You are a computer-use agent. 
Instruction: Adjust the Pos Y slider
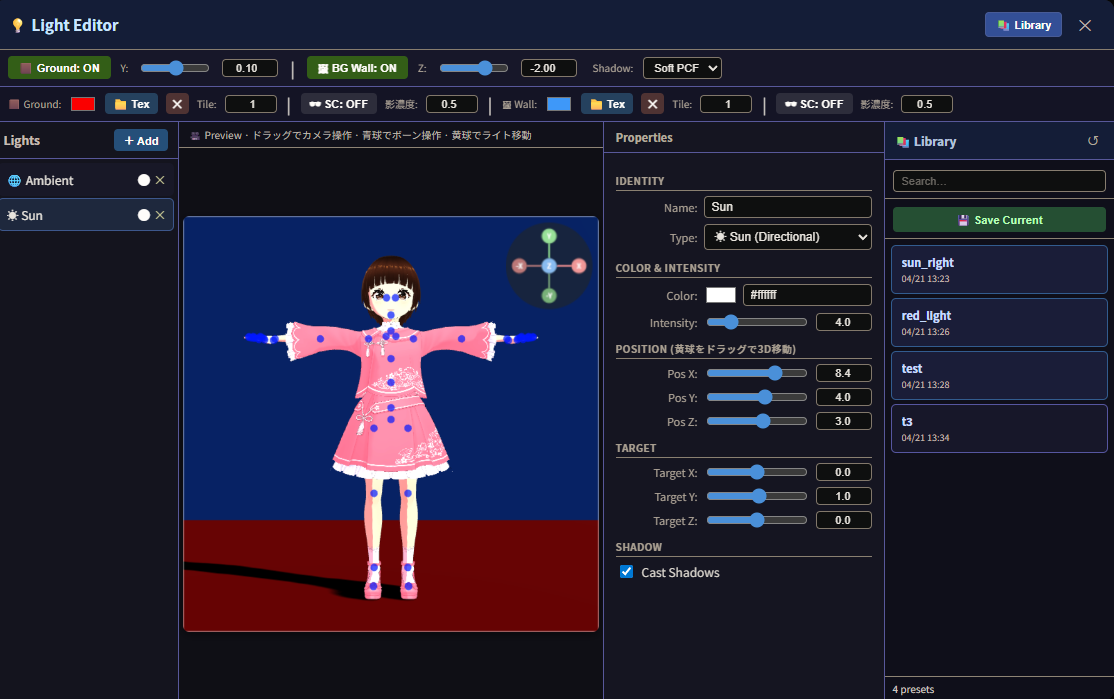click(x=757, y=397)
